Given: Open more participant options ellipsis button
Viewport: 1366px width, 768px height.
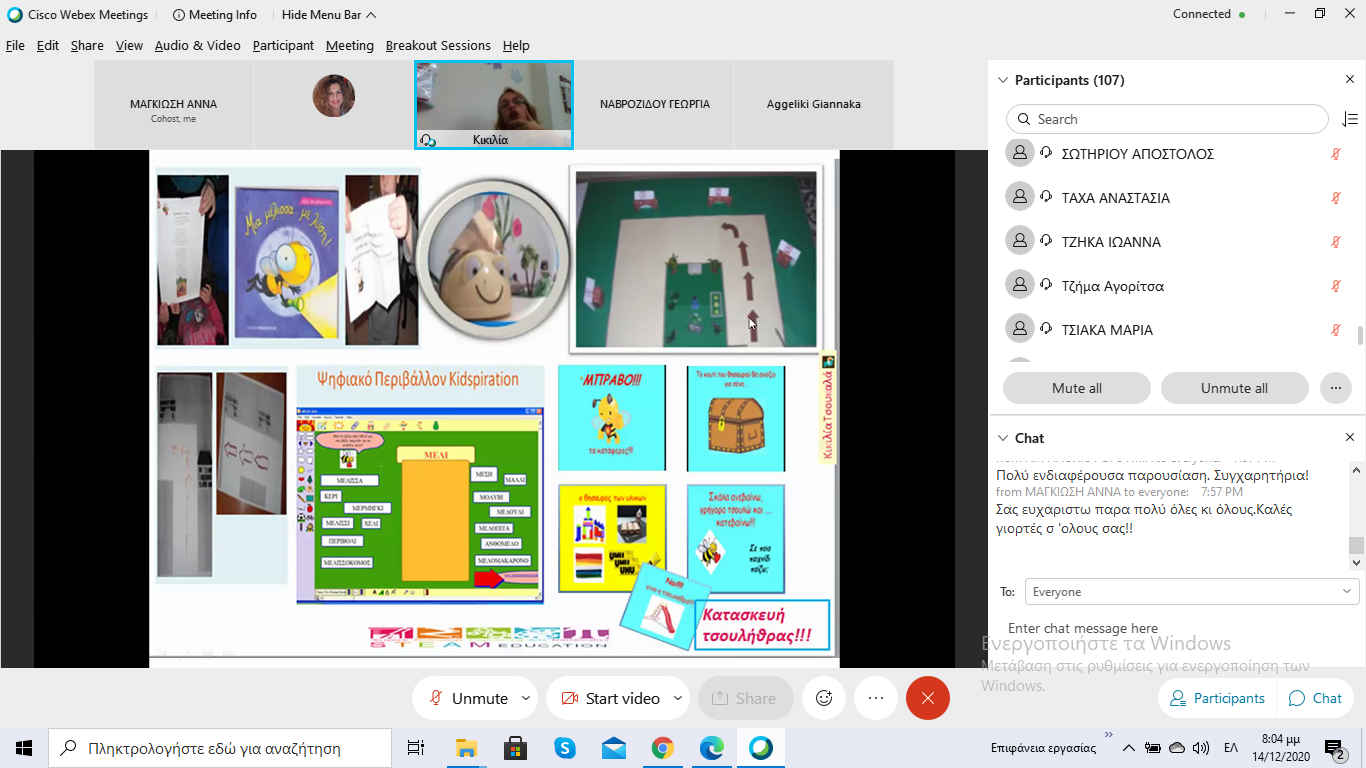Looking at the screenshot, I should (x=1335, y=388).
